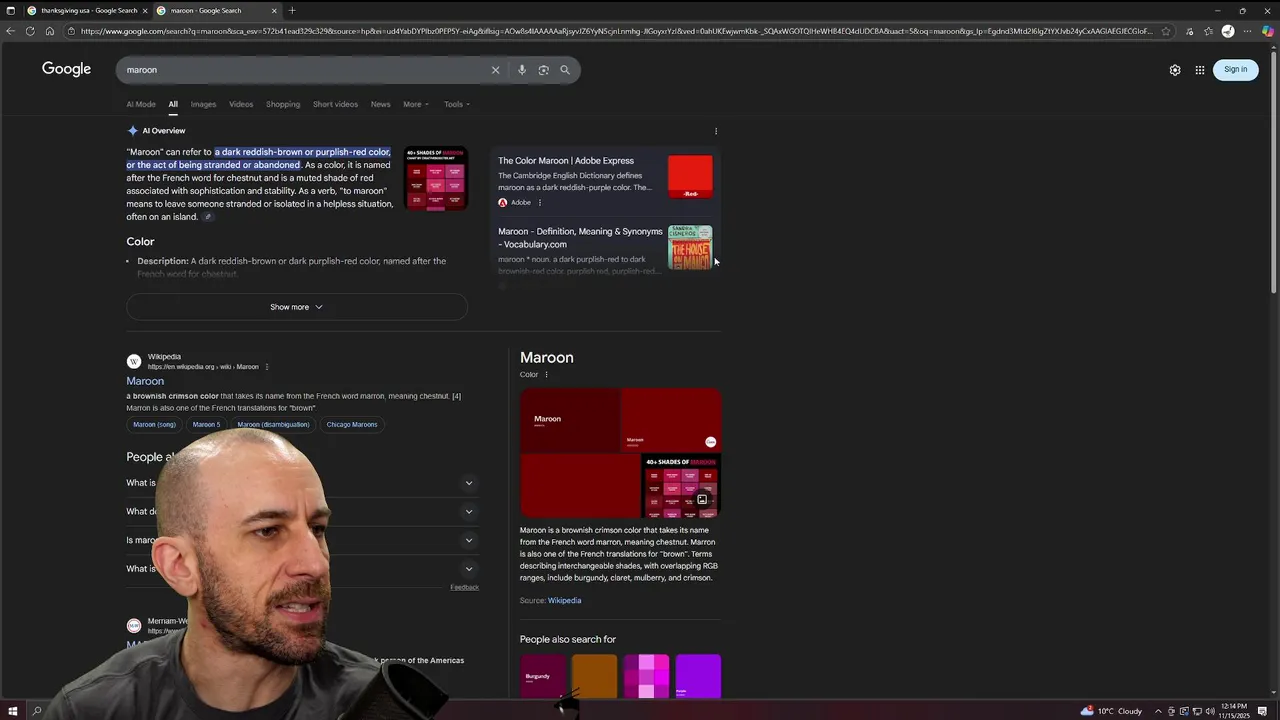Click the dark maroon swatch labeled 'Maroon'
This screenshot has height=720, width=1280.
pos(570,420)
